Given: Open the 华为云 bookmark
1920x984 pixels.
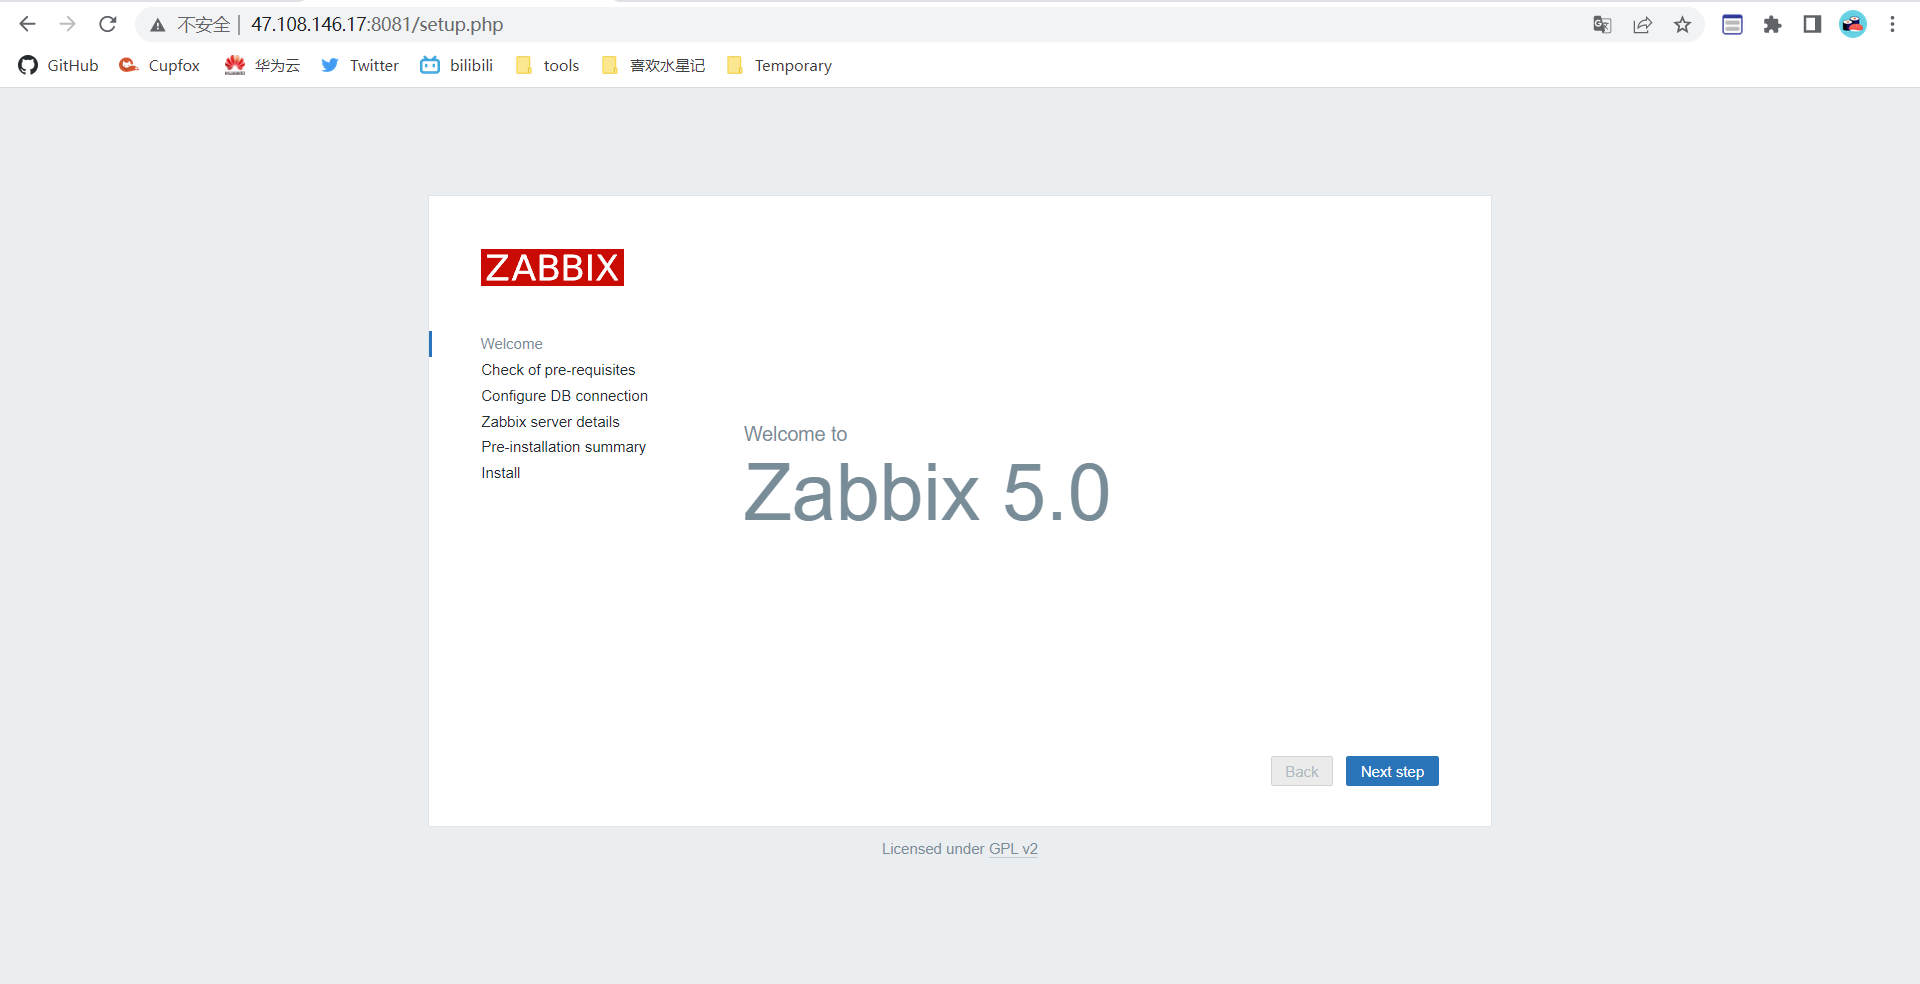Looking at the screenshot, I should coord(263,65).
